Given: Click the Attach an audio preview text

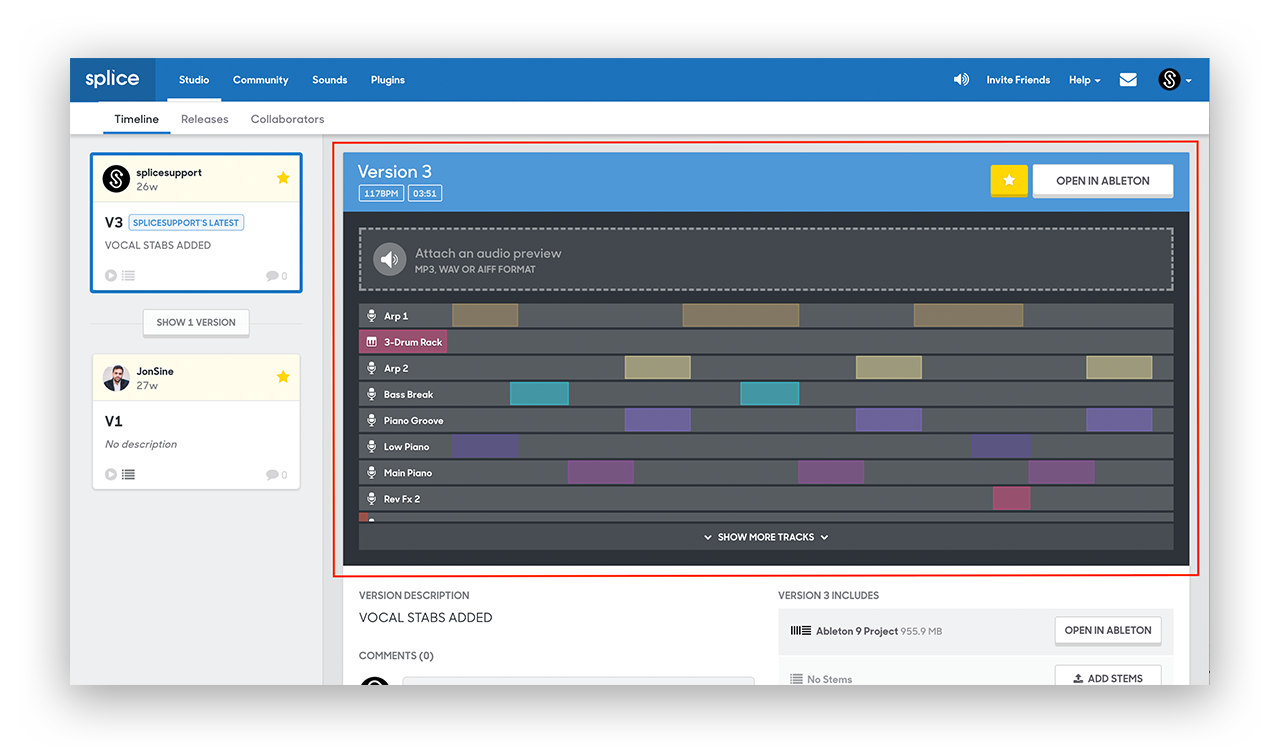Looking at the screenshot, I should coord(488,253).
